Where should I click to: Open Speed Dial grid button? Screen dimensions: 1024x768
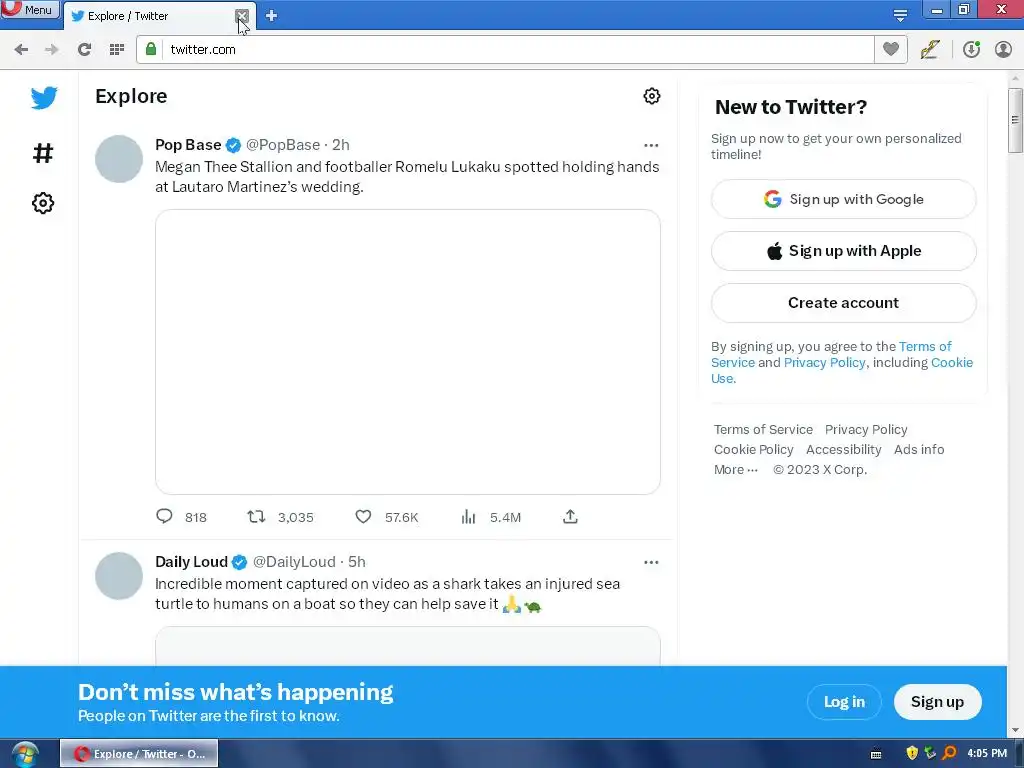pyautogui.click(x=117, y=50)
